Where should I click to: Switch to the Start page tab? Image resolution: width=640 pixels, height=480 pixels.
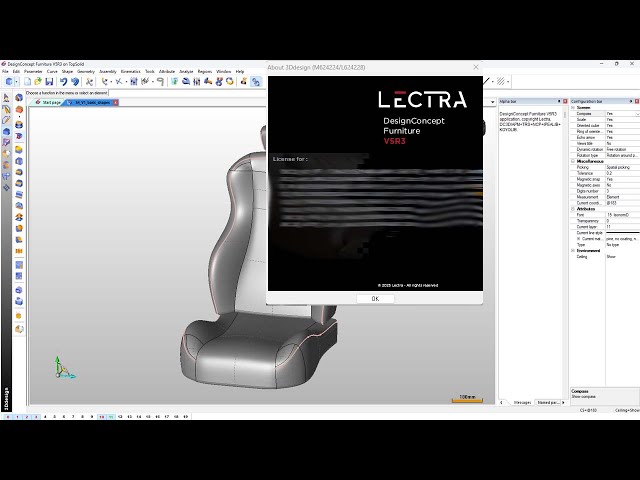coord(48,102)
